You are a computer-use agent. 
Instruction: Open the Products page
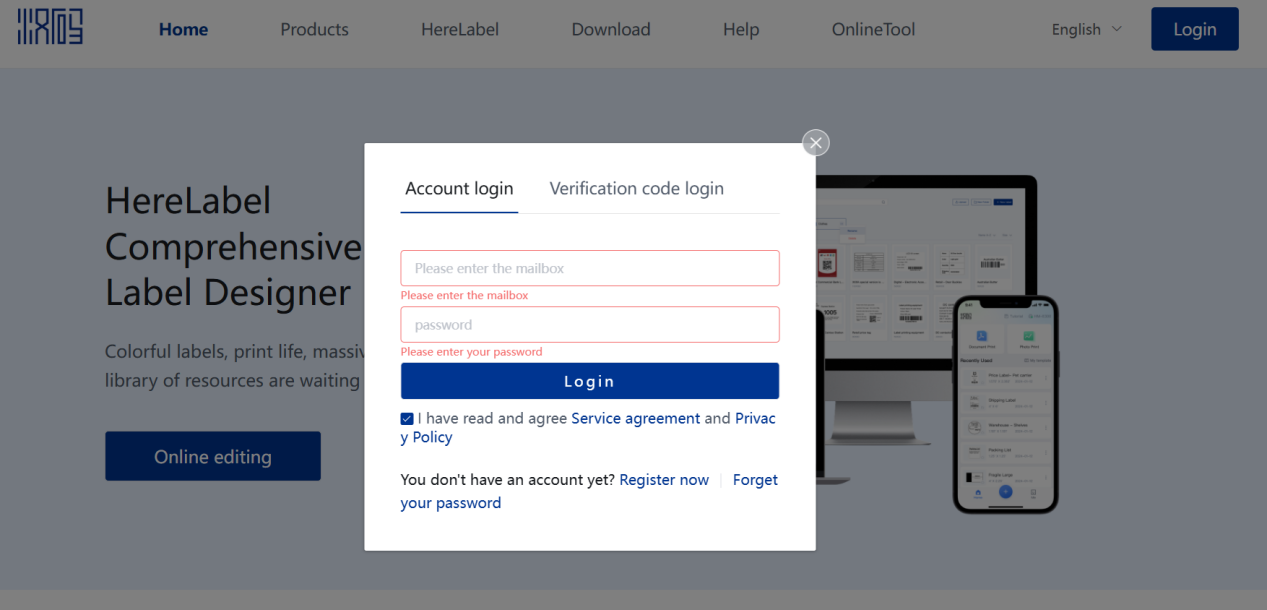tap(314, 29)
